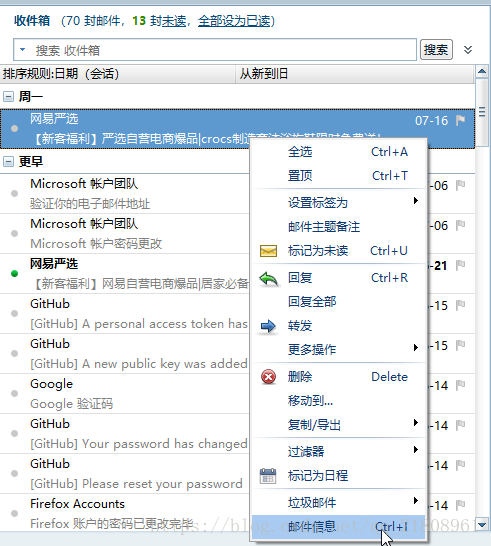Toggle read dot of unread 网易严选 email
The height and width of the screenshot is (546, 491).
[14, 274]
